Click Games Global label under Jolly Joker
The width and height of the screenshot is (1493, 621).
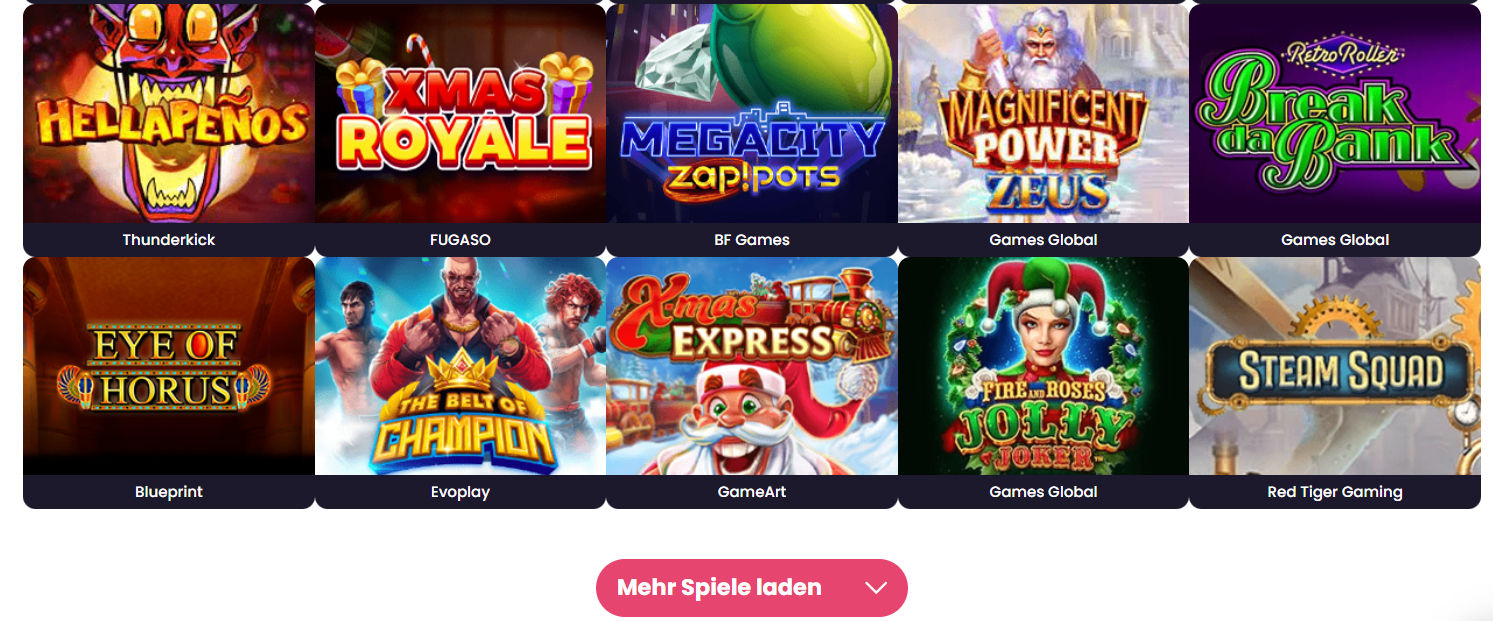(1043, 492)
